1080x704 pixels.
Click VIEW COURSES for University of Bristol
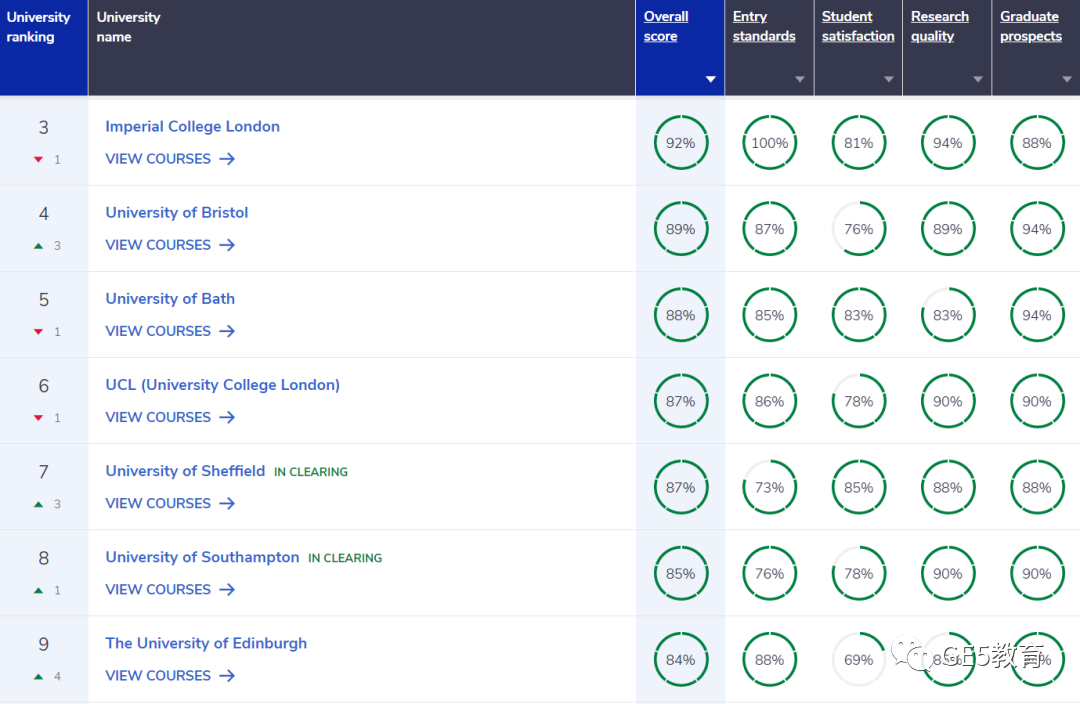(170, 245)
